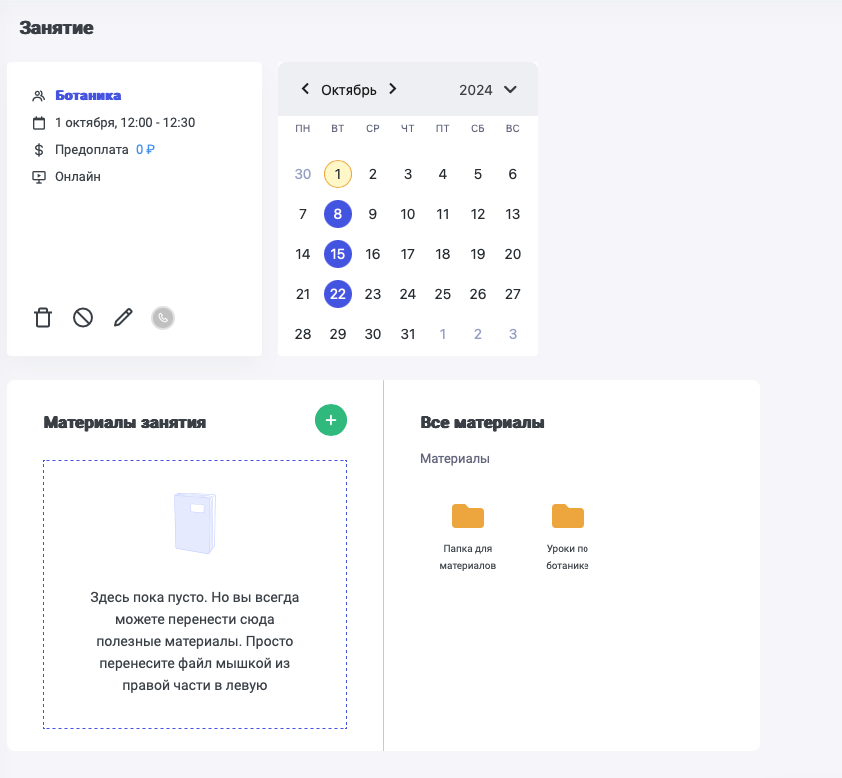The width and height of the screenshot is (842, 778).
Task: Open the 'Папка для материалов' folder
Action: click(x=468, y=516)
